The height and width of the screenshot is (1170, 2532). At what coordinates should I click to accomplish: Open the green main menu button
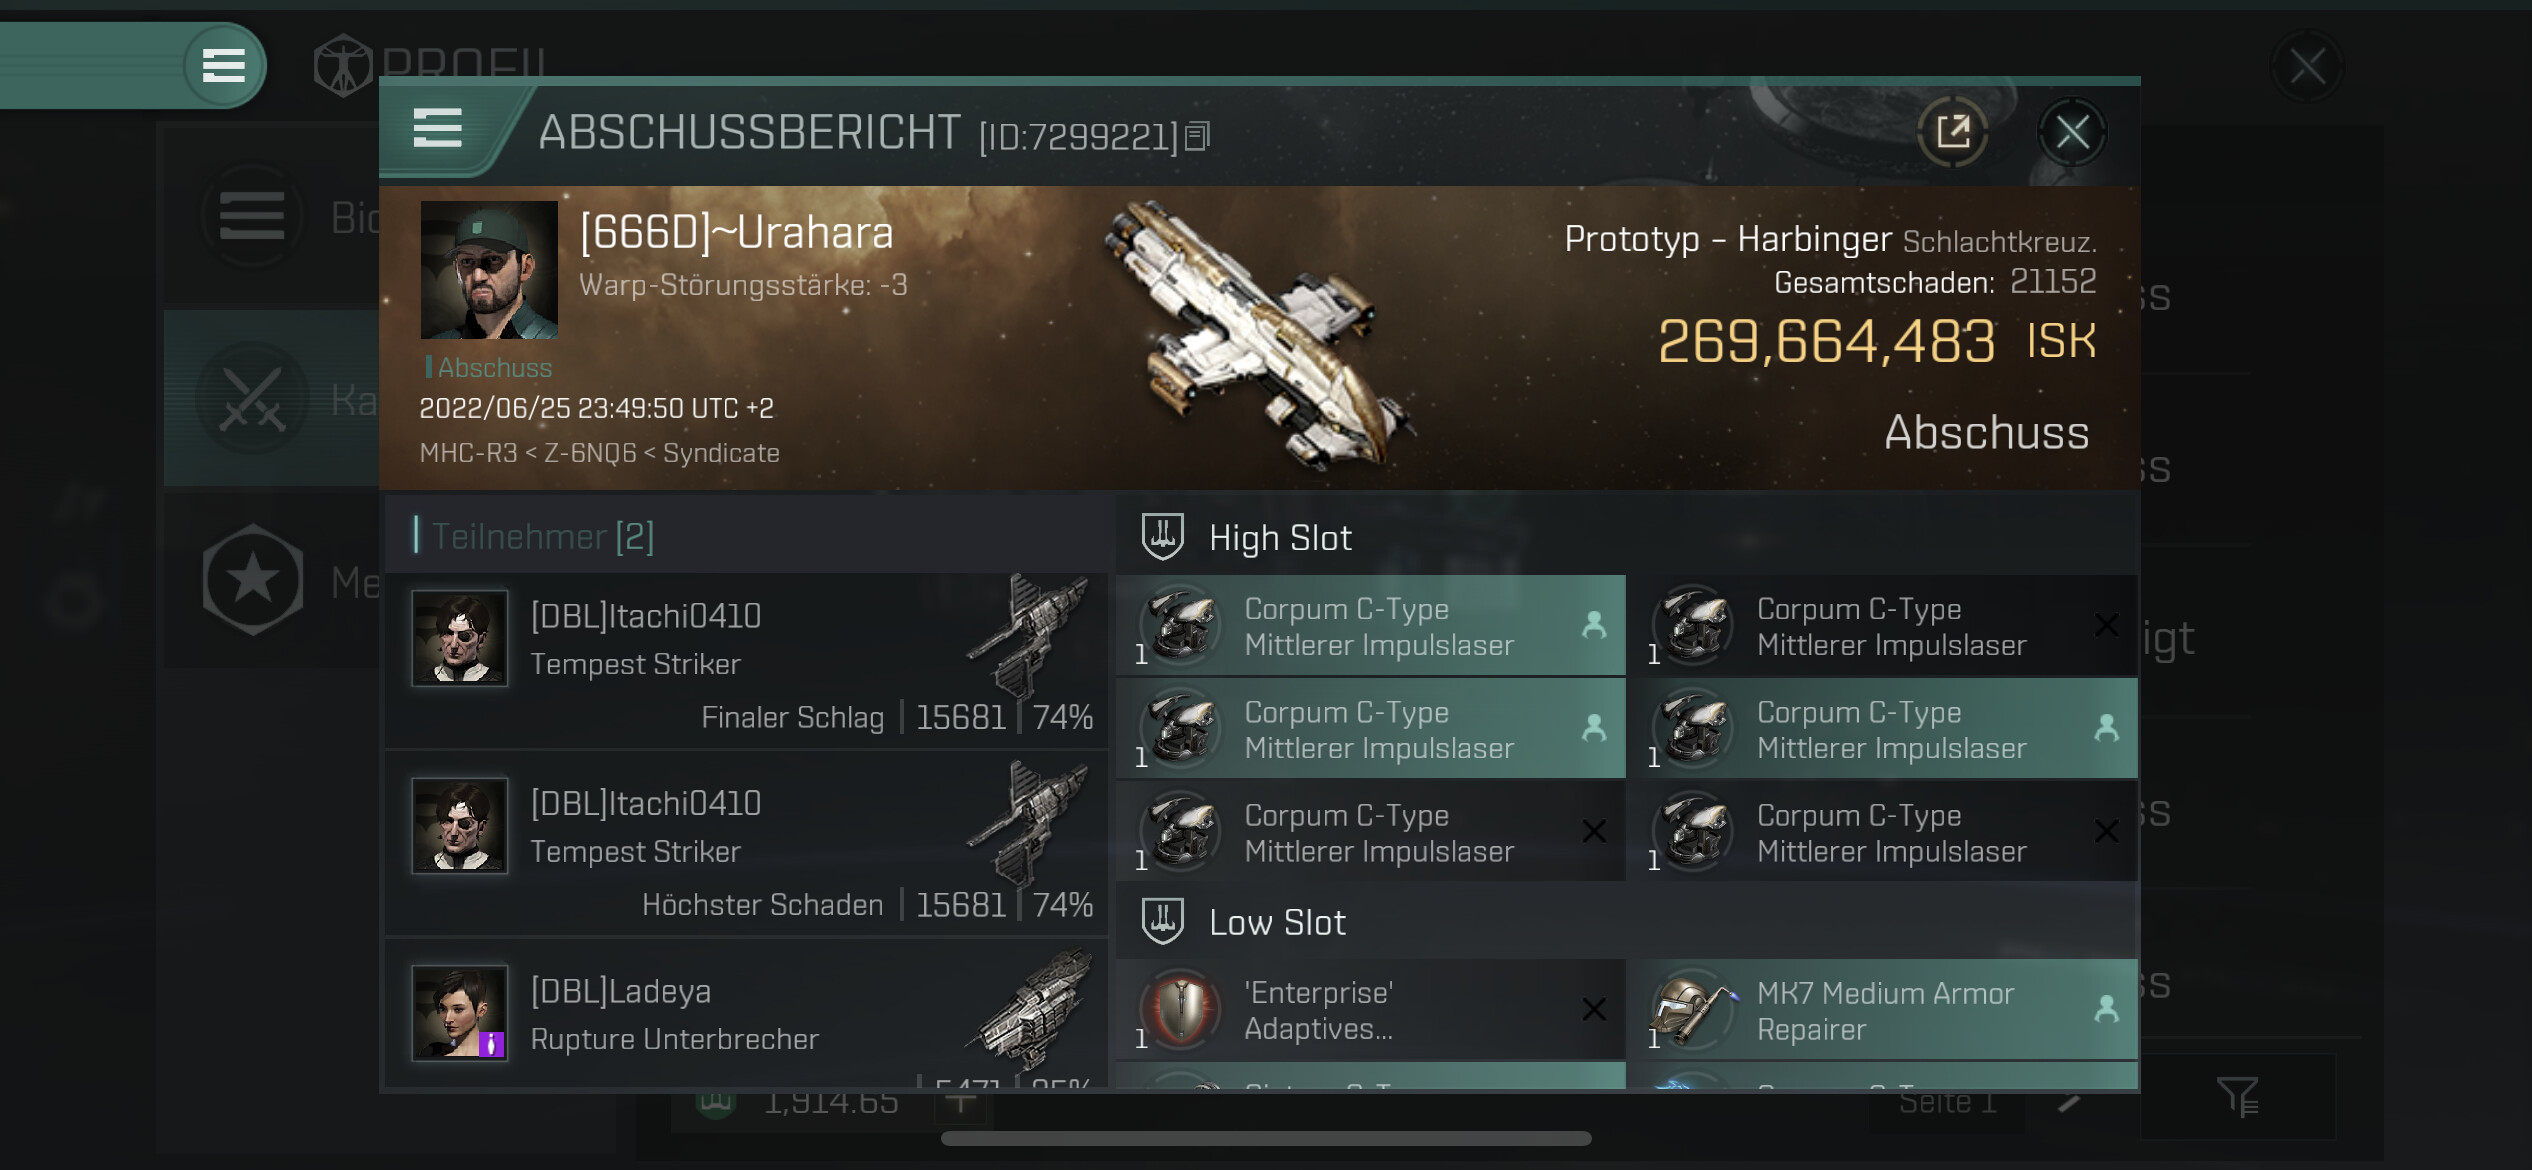coord(224,66)
